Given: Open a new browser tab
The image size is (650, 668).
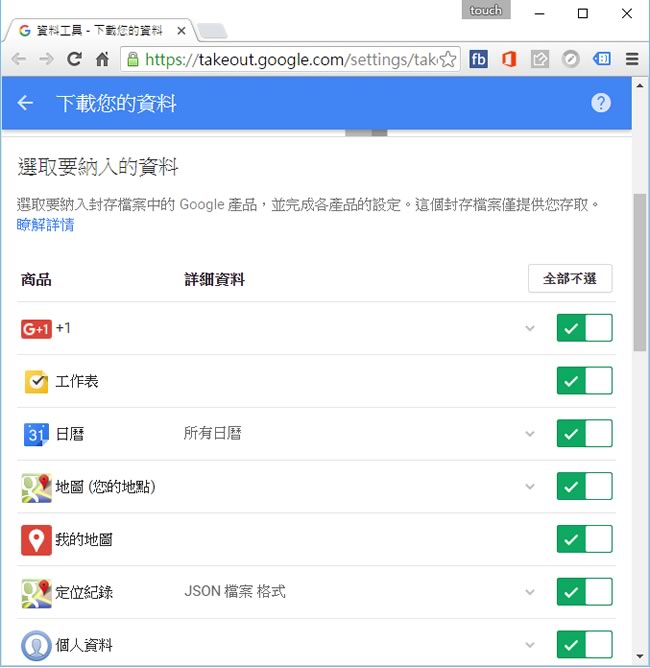Looking at the screenshot, I should 212,31.
